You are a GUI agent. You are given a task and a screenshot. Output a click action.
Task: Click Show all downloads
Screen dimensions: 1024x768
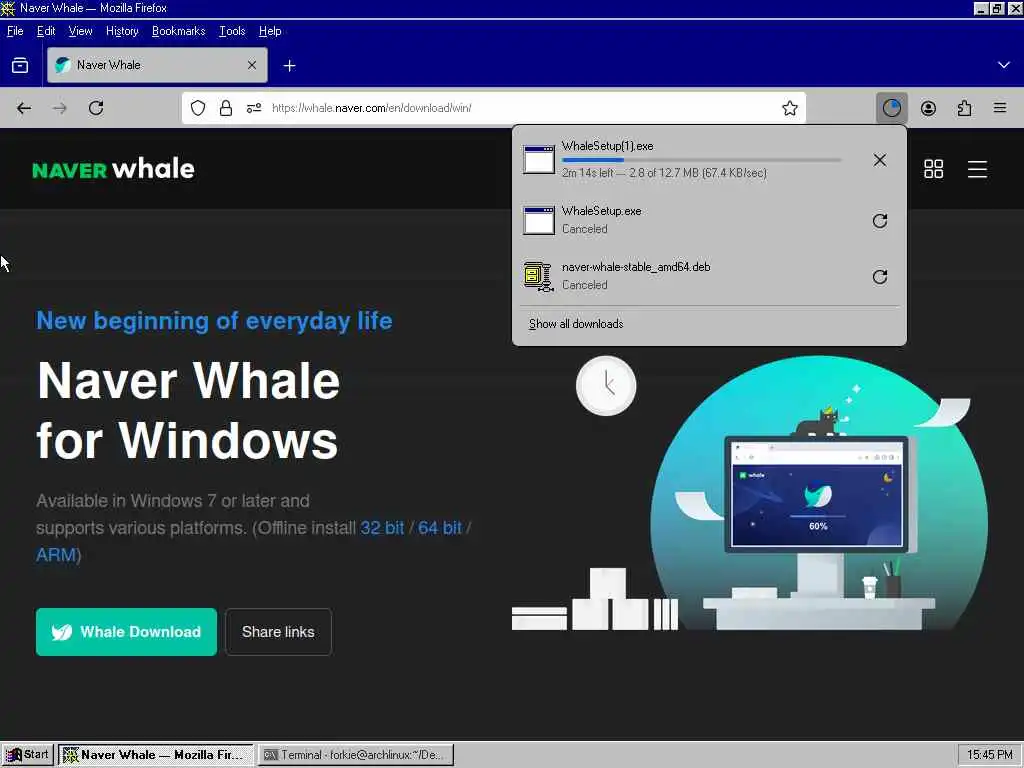tap(575, 324)
